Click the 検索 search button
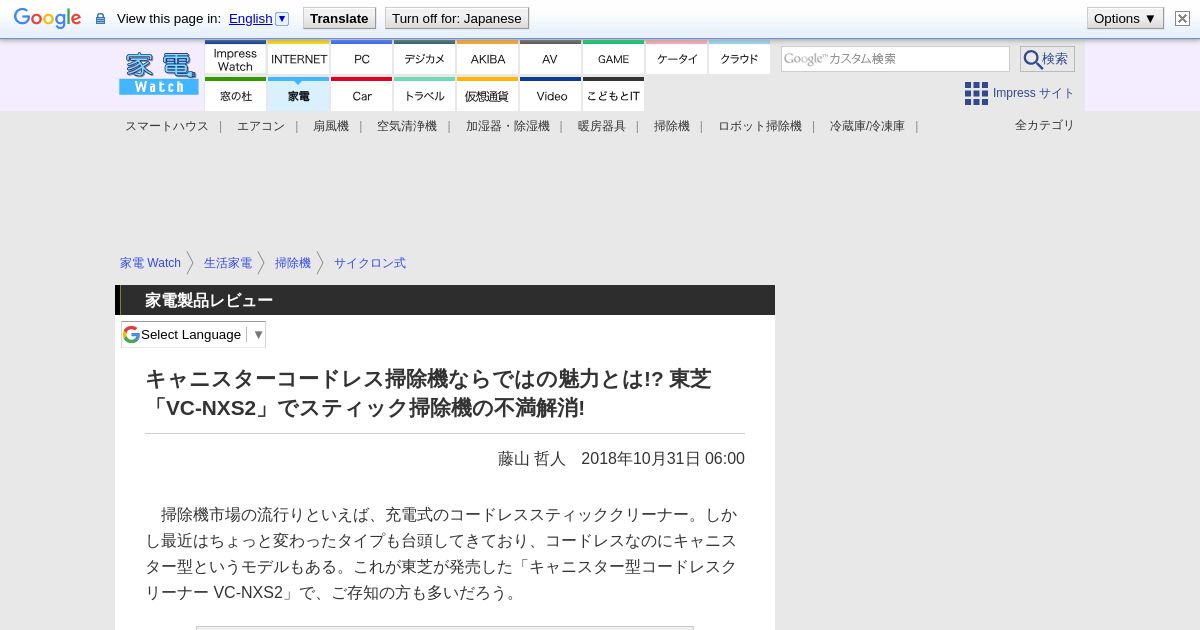The width and height of the screenshot is (1200, 630). [x=1047, y=59]
